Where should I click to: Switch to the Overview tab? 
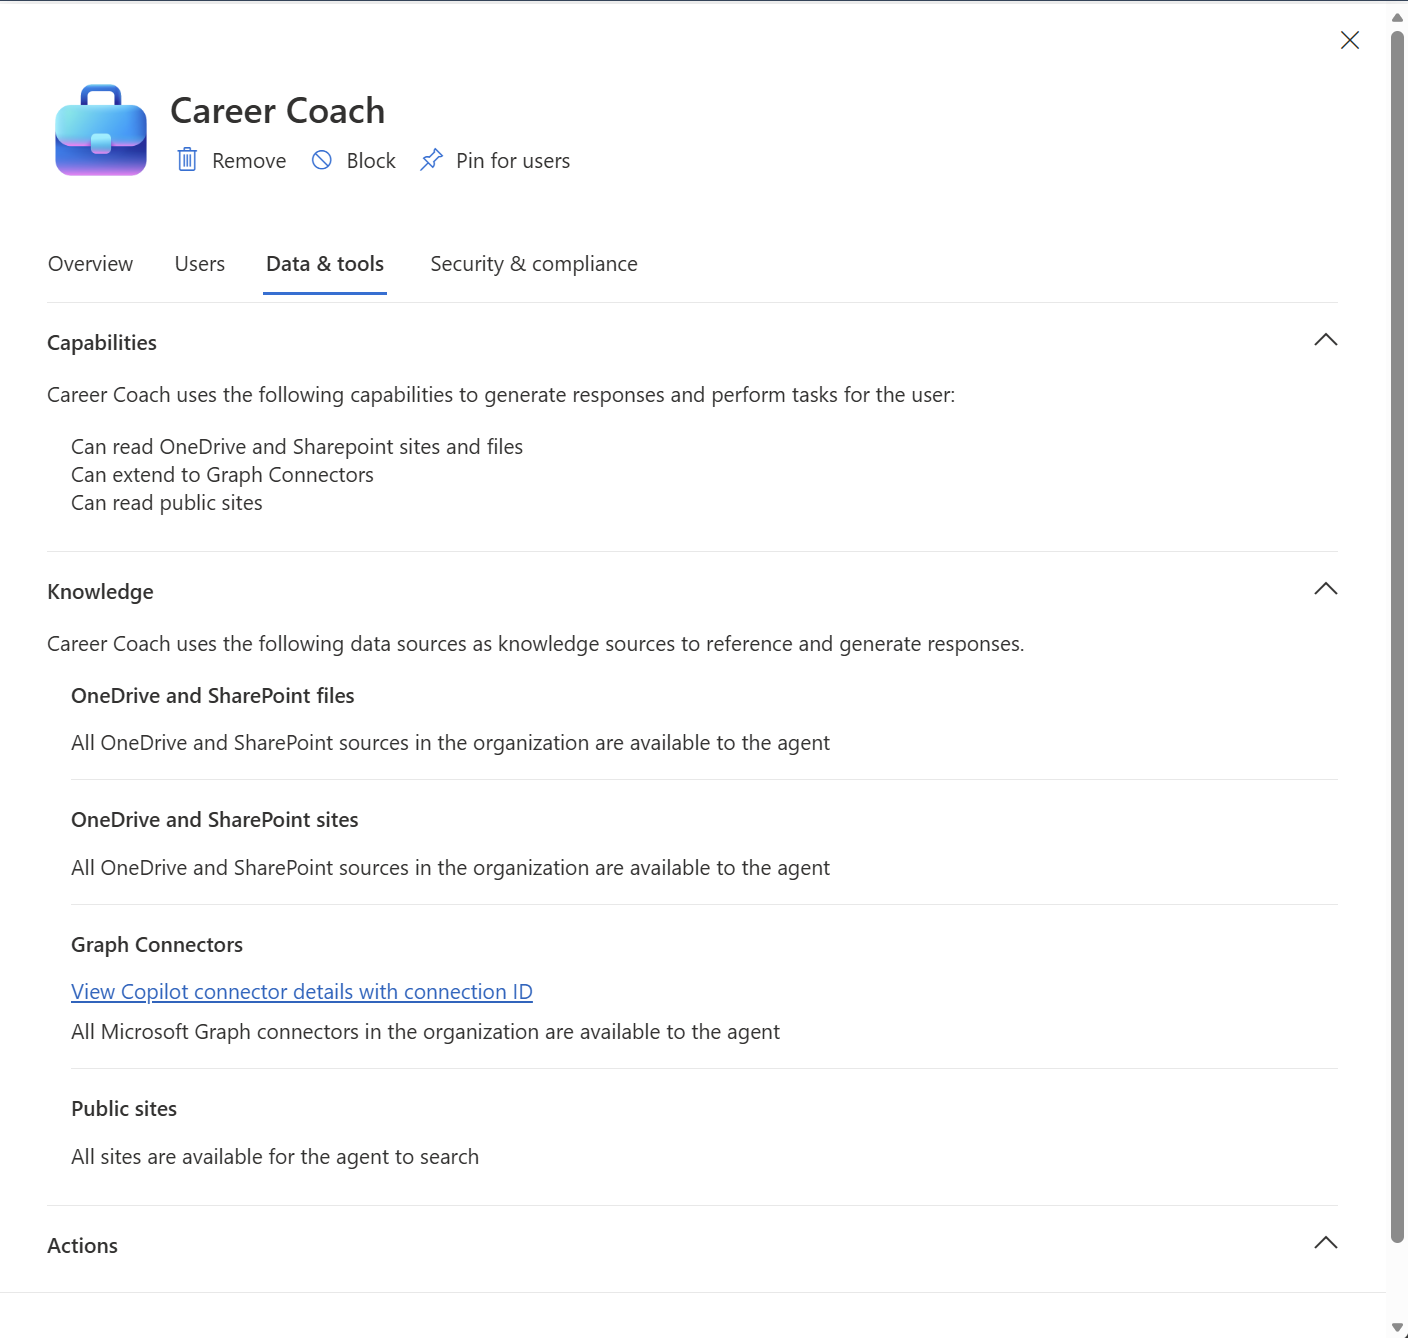click(x=90, y=263)
